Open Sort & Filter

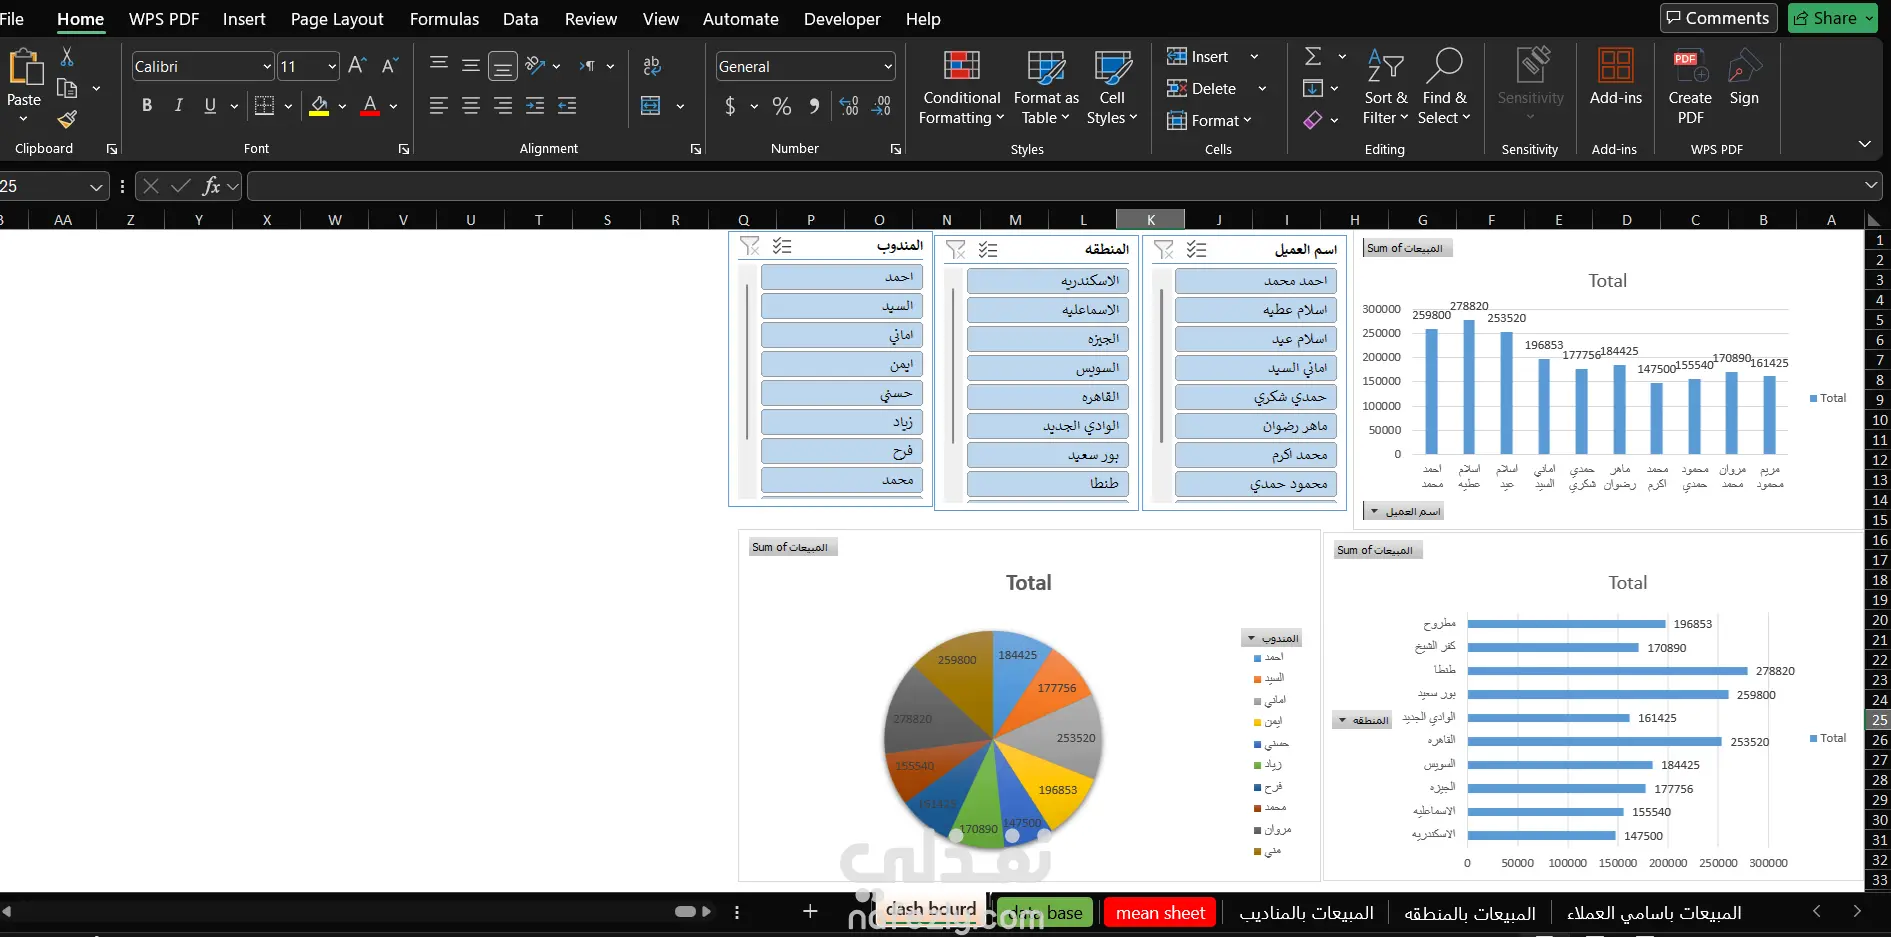[1386, 88]
